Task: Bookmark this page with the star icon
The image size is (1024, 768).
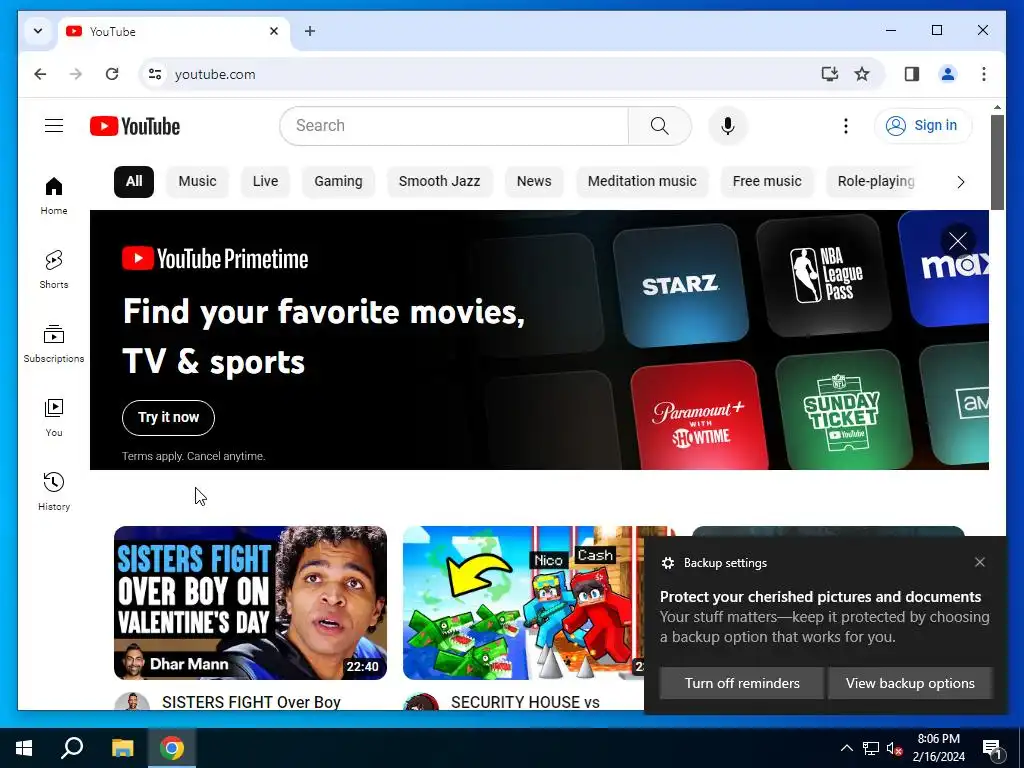Action: 862,74
